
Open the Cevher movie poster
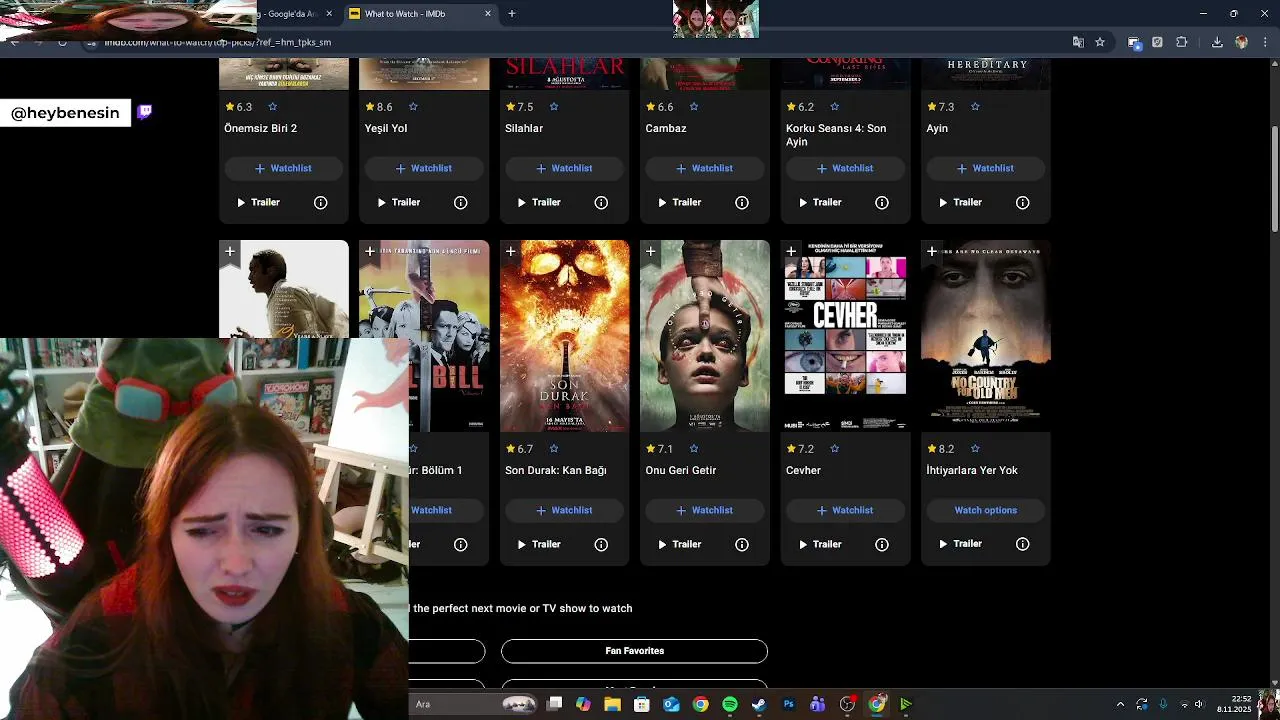pos(846,336)
